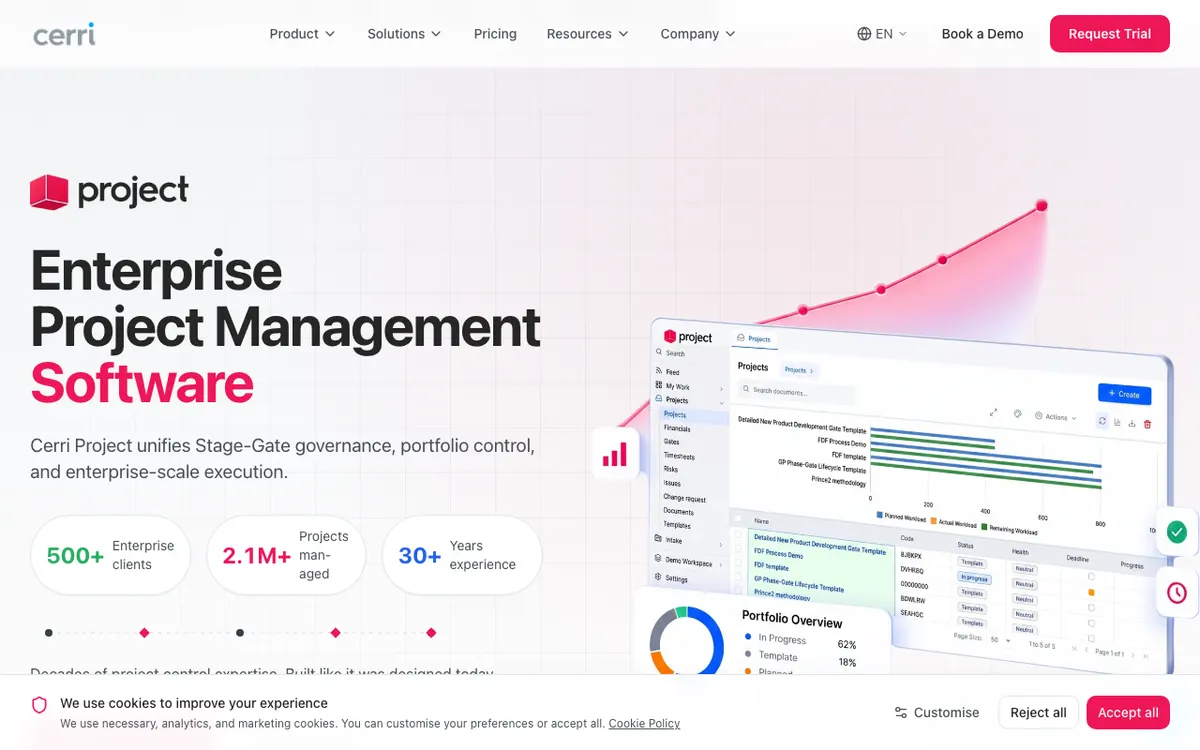Image resolution: width=1200 pixels, height=750 pixels.
Task: Click the In progress status badge
Action: tap(973, 578)
